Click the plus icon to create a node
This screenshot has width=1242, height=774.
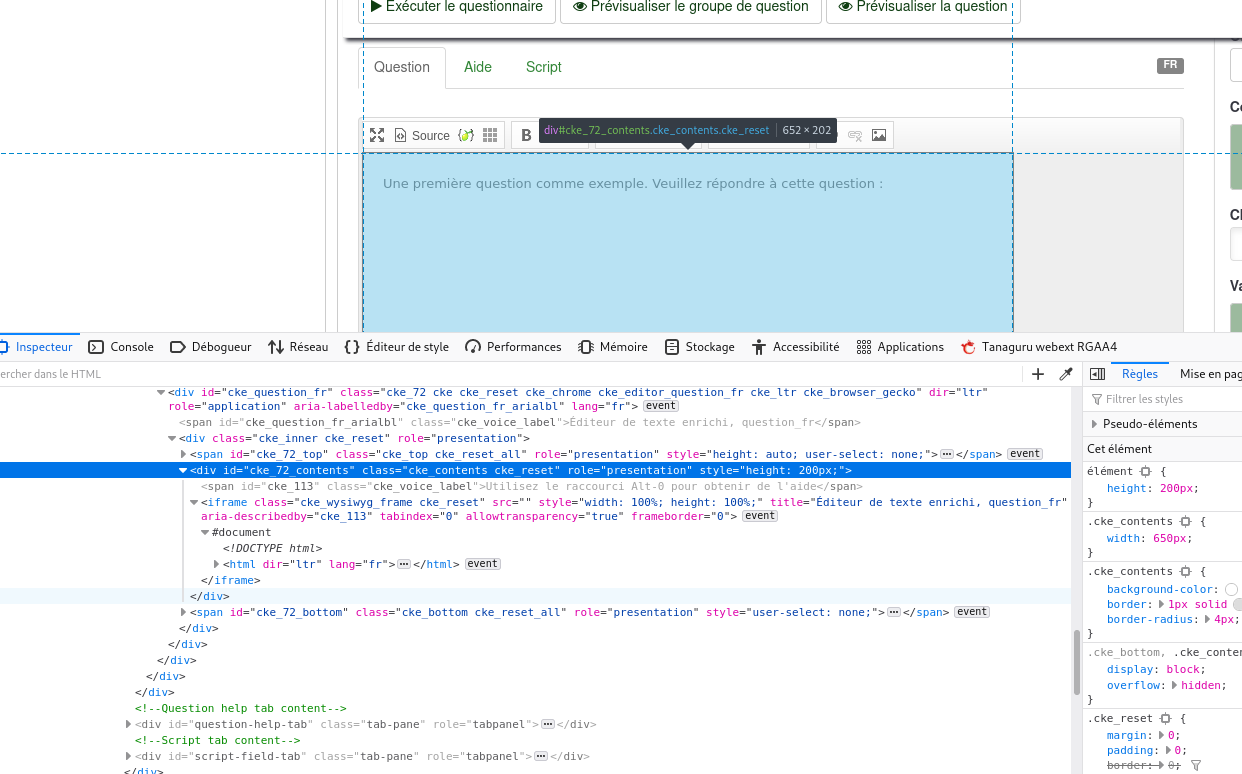click(1038, 374)
